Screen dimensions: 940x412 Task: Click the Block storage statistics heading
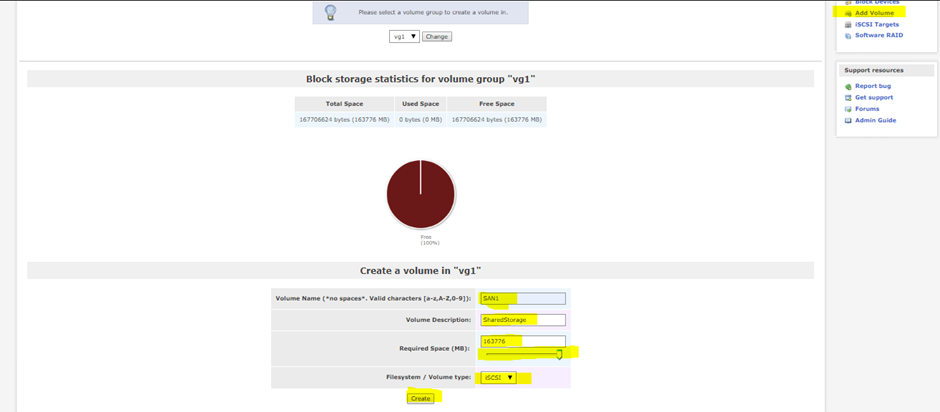coord(421,79)
